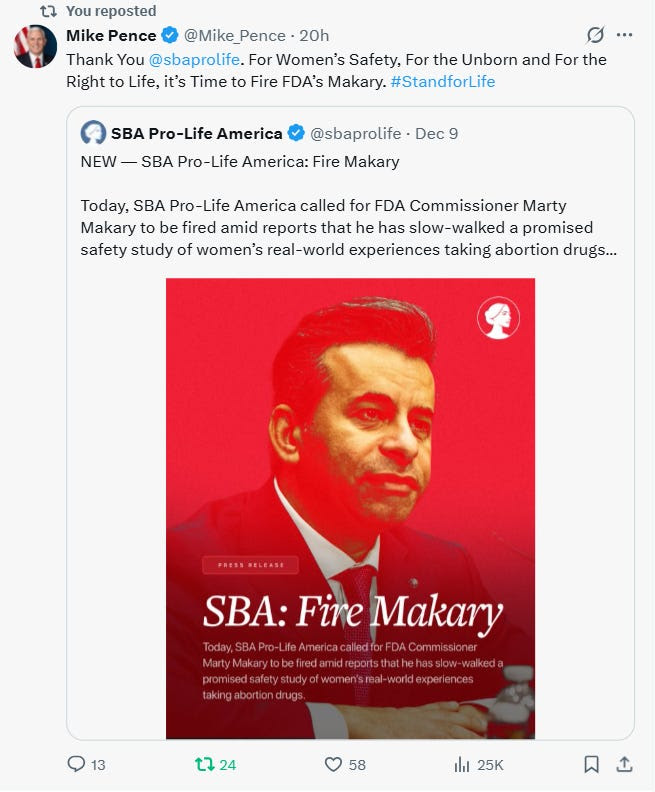This screenshot has height=792, width=655.
Task: Click the quoted post text about Makary
Action: pos(348,228)
